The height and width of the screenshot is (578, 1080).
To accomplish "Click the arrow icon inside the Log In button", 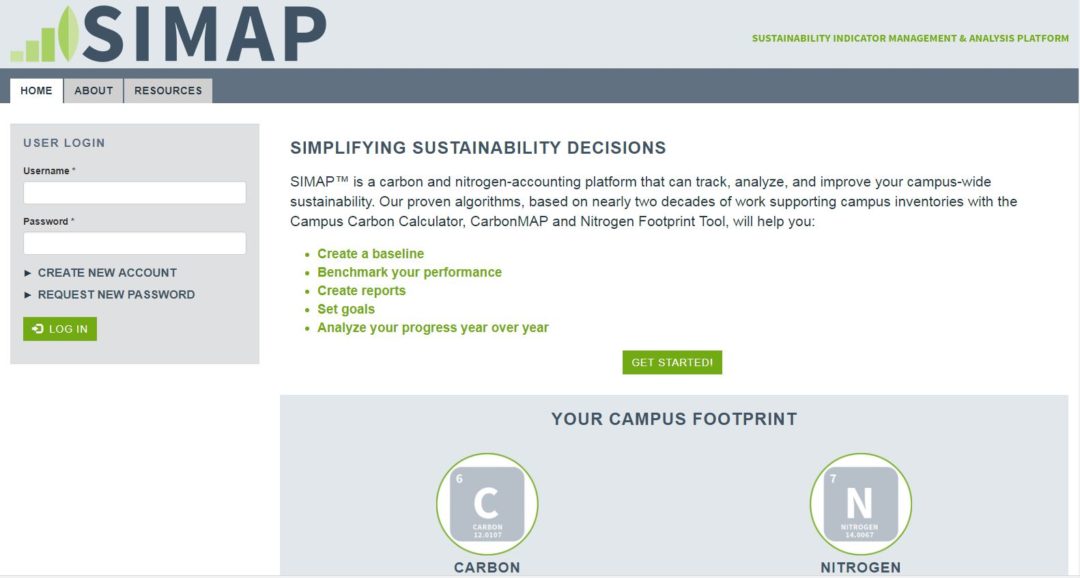I will coord(38,329).
